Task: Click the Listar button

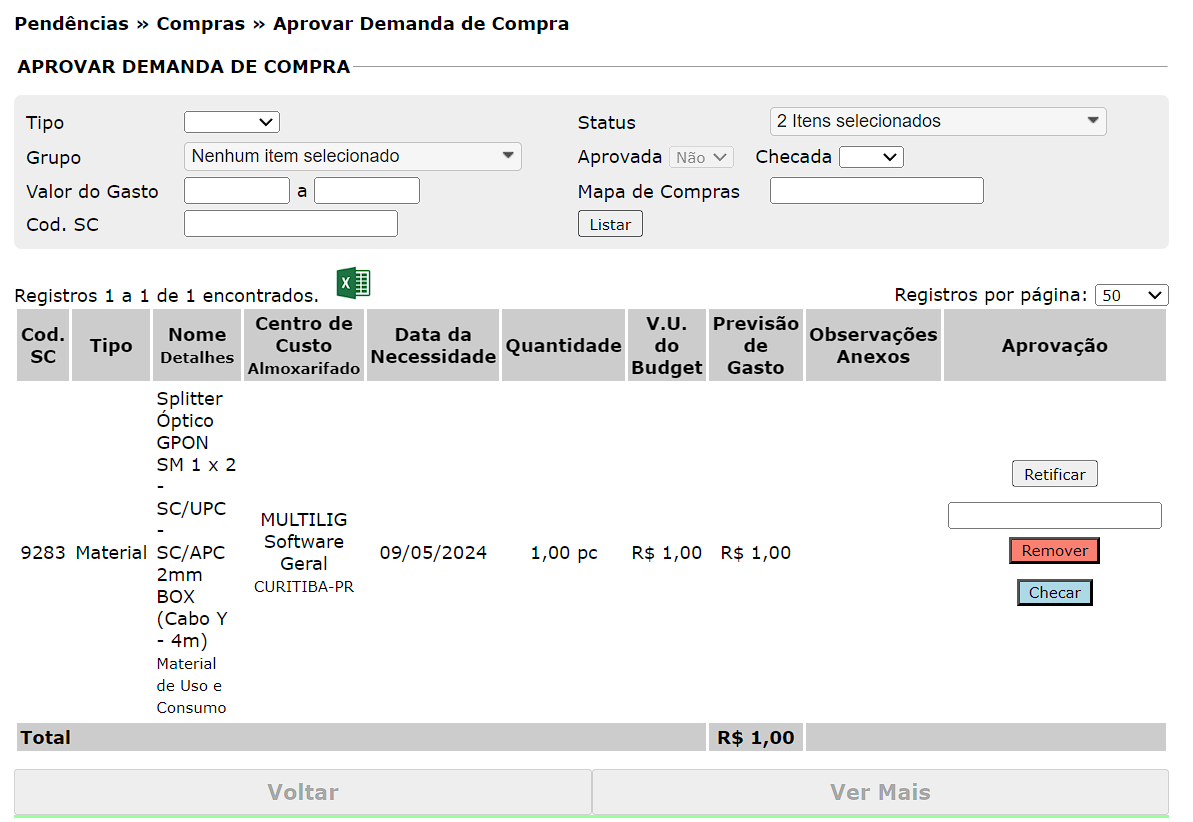Action: tap(609, 224)
